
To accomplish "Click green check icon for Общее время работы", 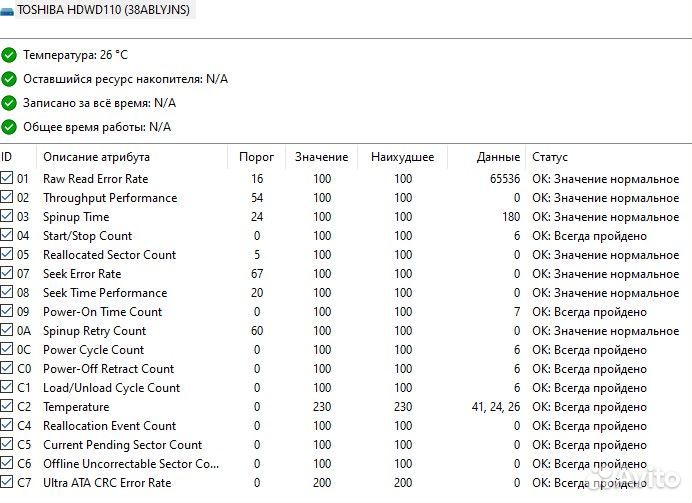I will point(9,127).
